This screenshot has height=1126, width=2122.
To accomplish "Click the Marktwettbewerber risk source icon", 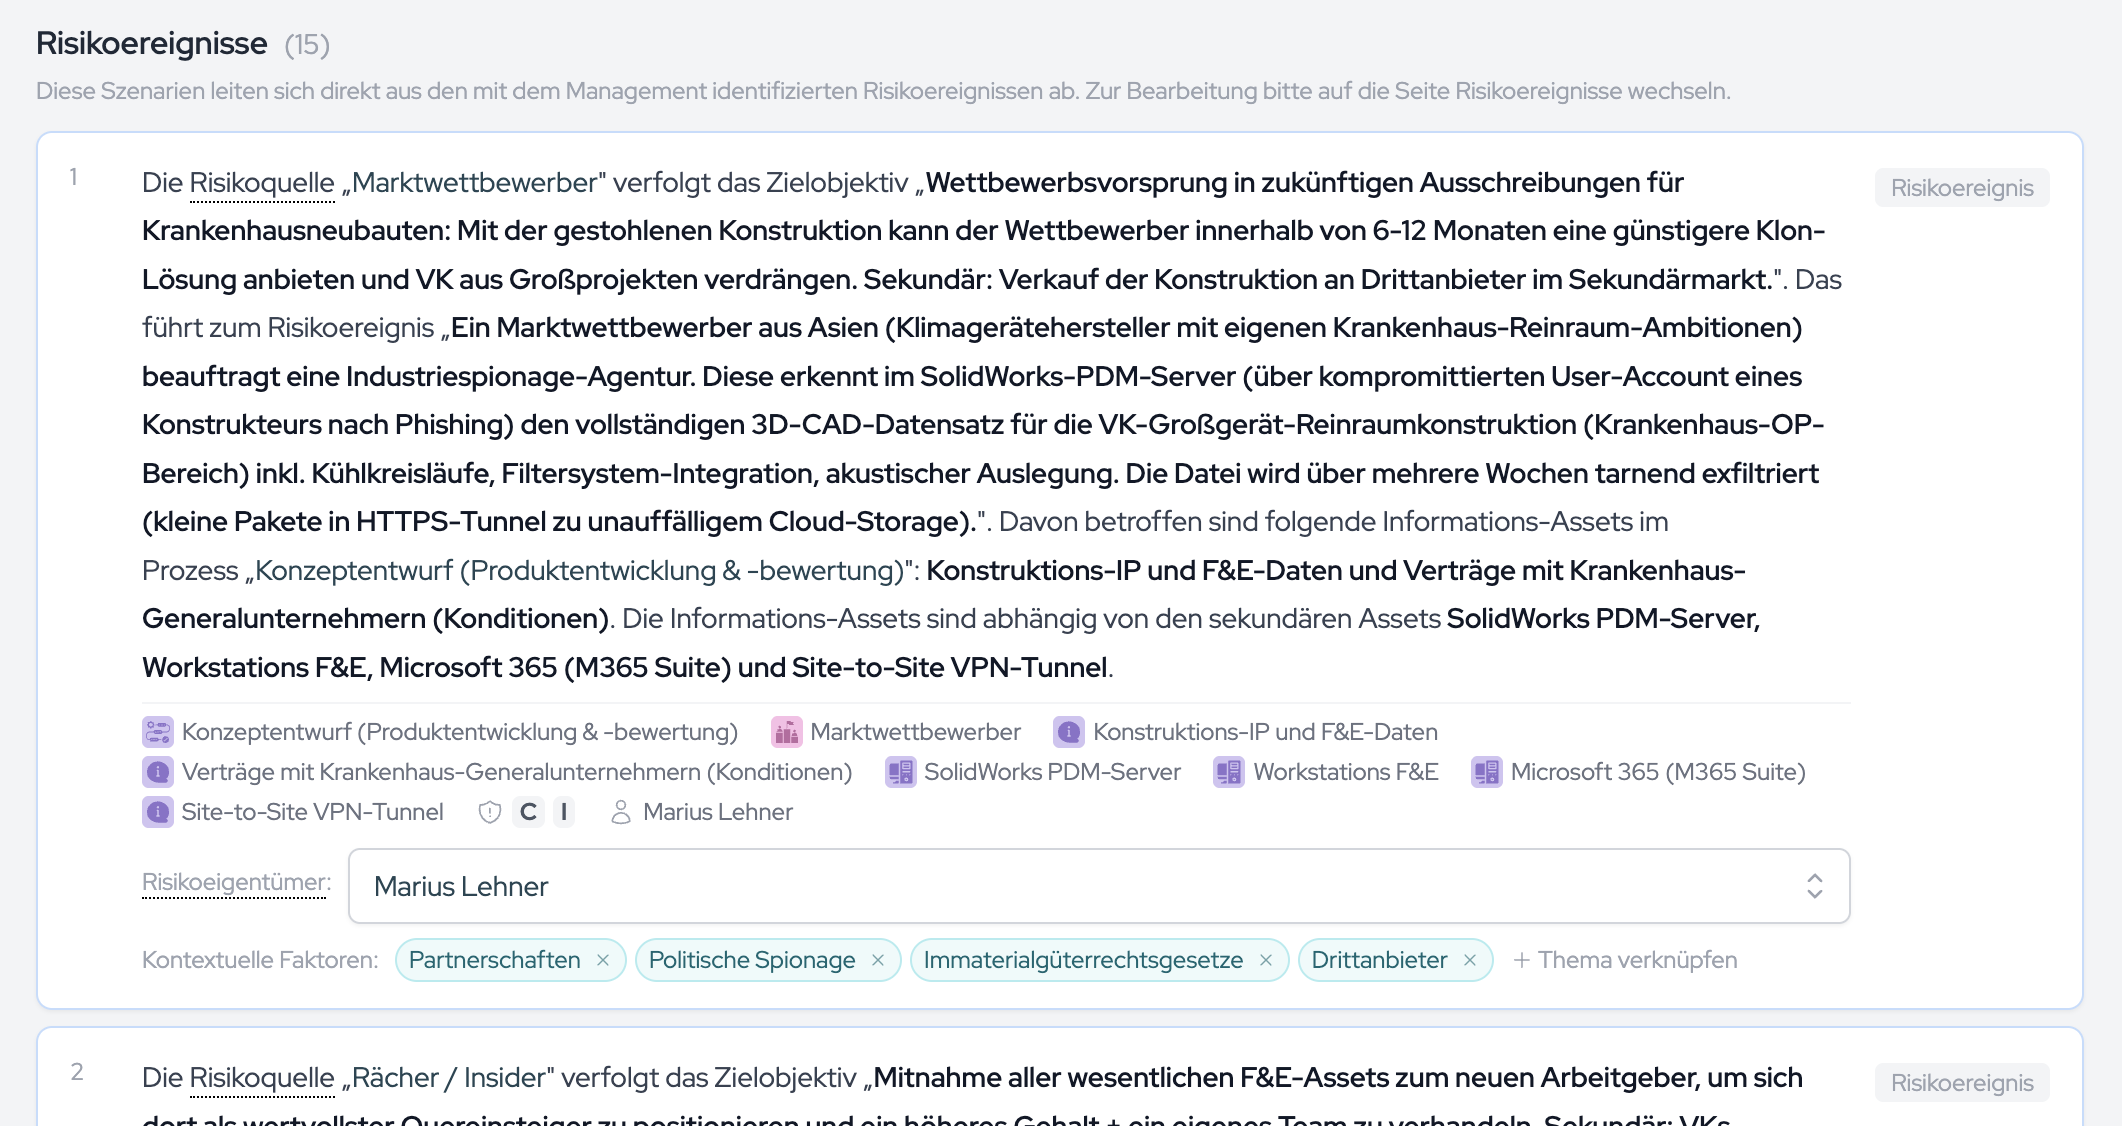I will point(787,732).
